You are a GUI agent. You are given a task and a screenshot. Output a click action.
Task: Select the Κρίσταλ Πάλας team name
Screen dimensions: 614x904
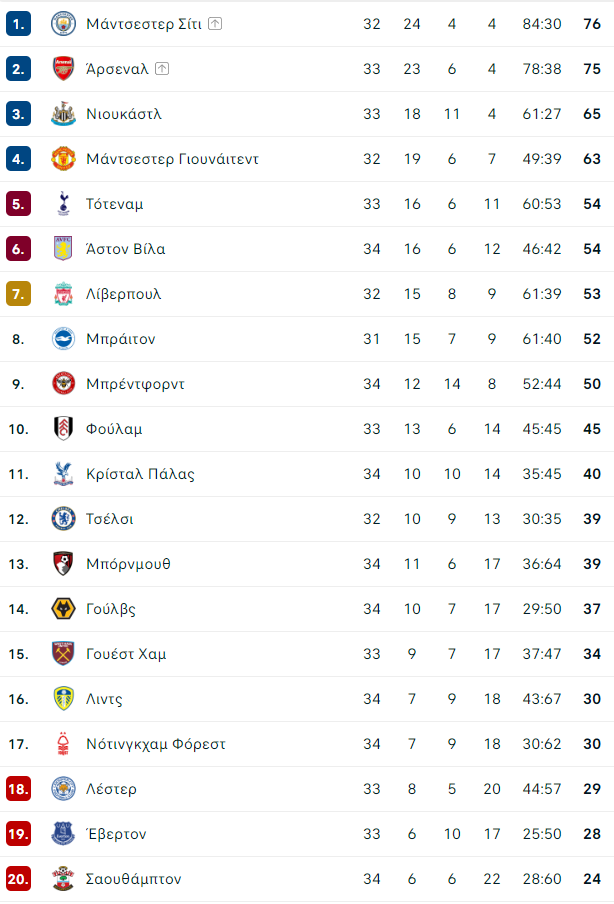pos(141,474)
